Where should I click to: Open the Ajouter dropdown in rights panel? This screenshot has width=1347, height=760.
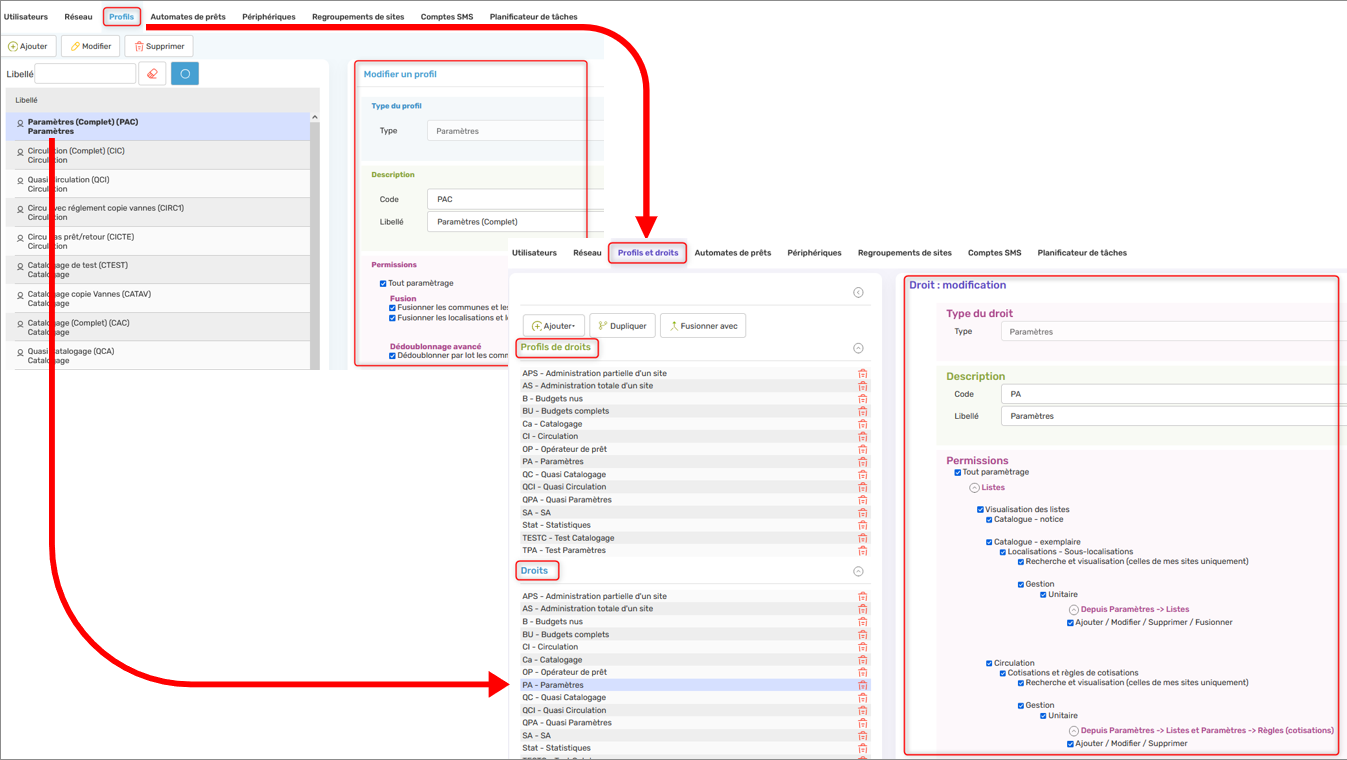point(553,326)
